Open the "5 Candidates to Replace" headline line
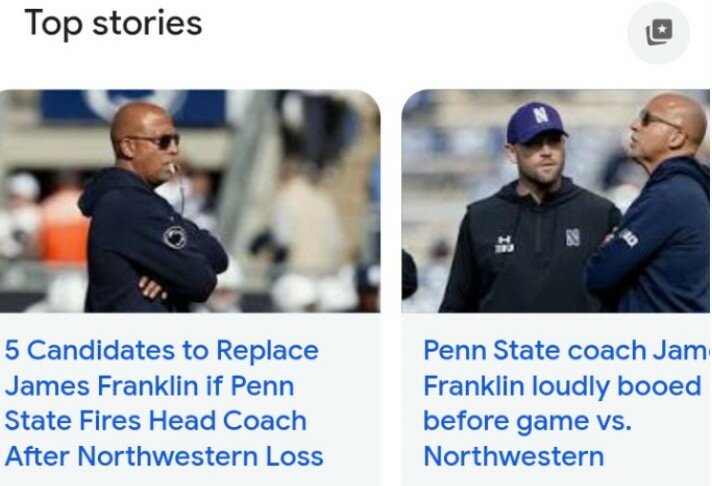The image size is (712, 486). tap(161, 351)
